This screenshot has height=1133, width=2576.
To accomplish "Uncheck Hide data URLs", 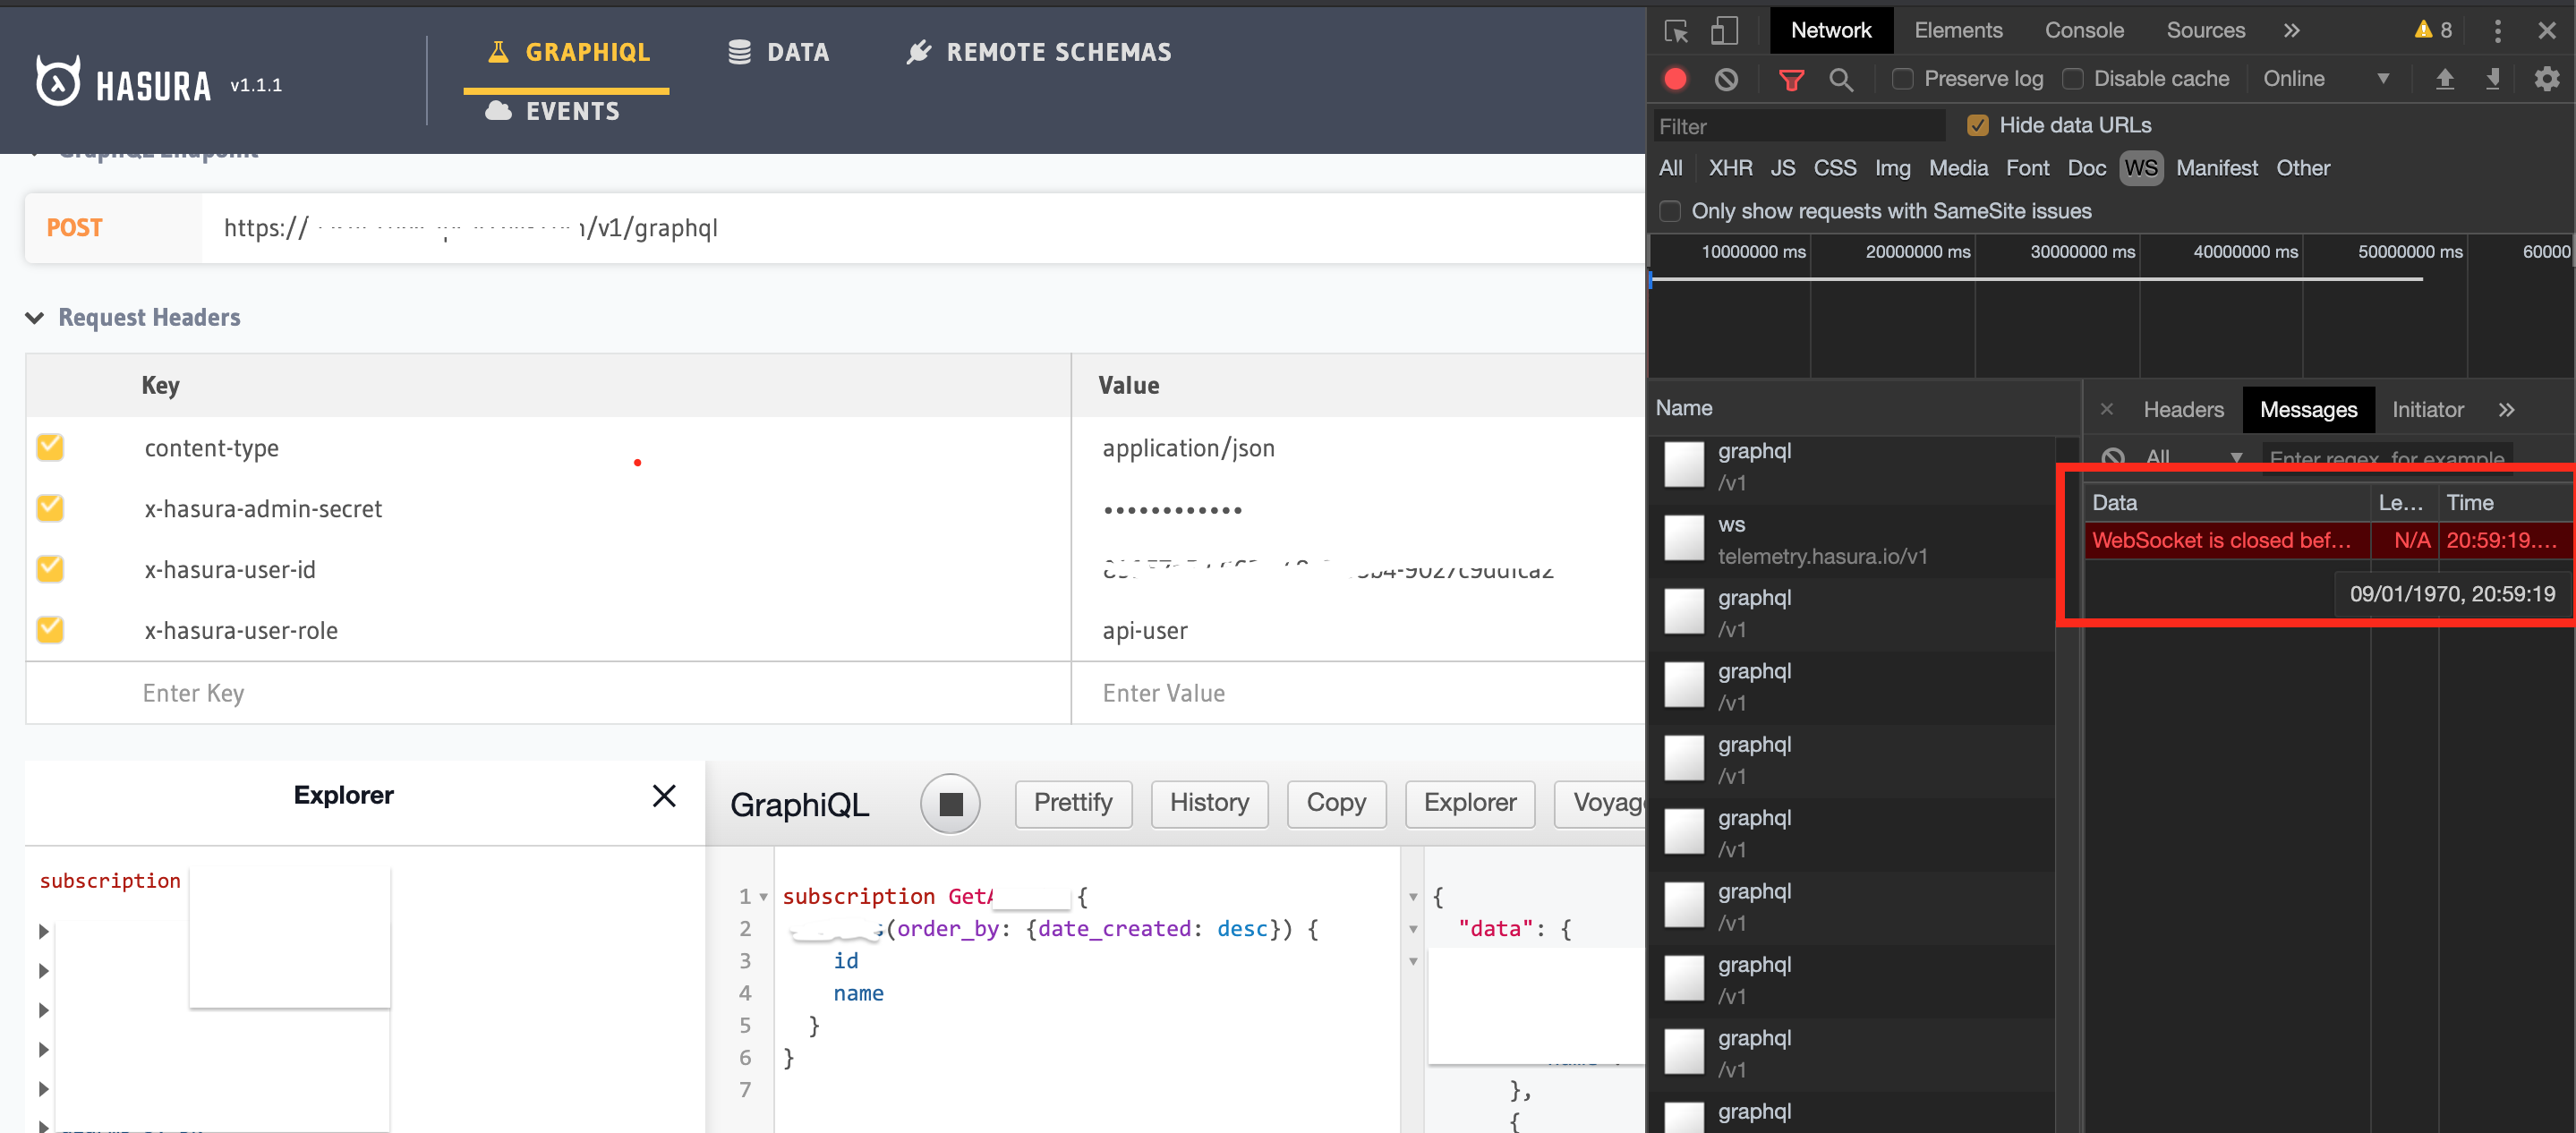I will click(x=1978, y=125).
